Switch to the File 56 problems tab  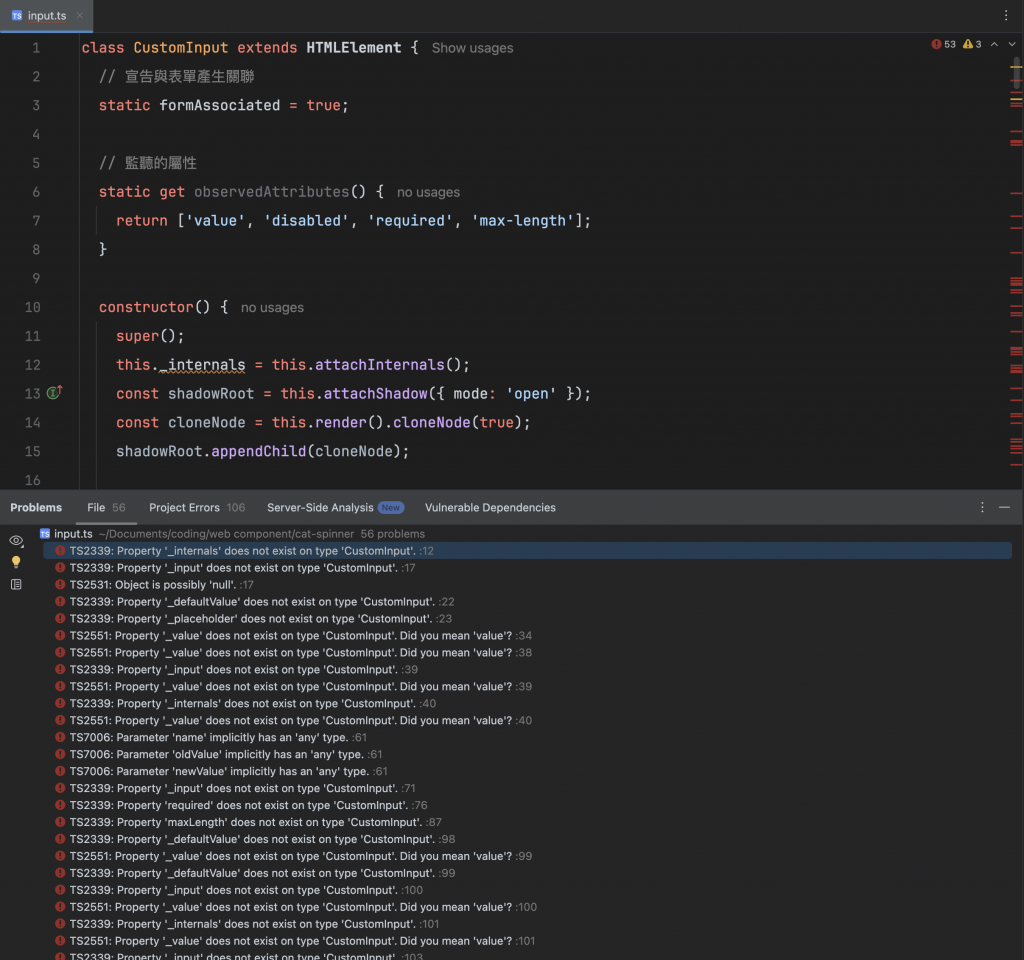(x=106, y=507)
